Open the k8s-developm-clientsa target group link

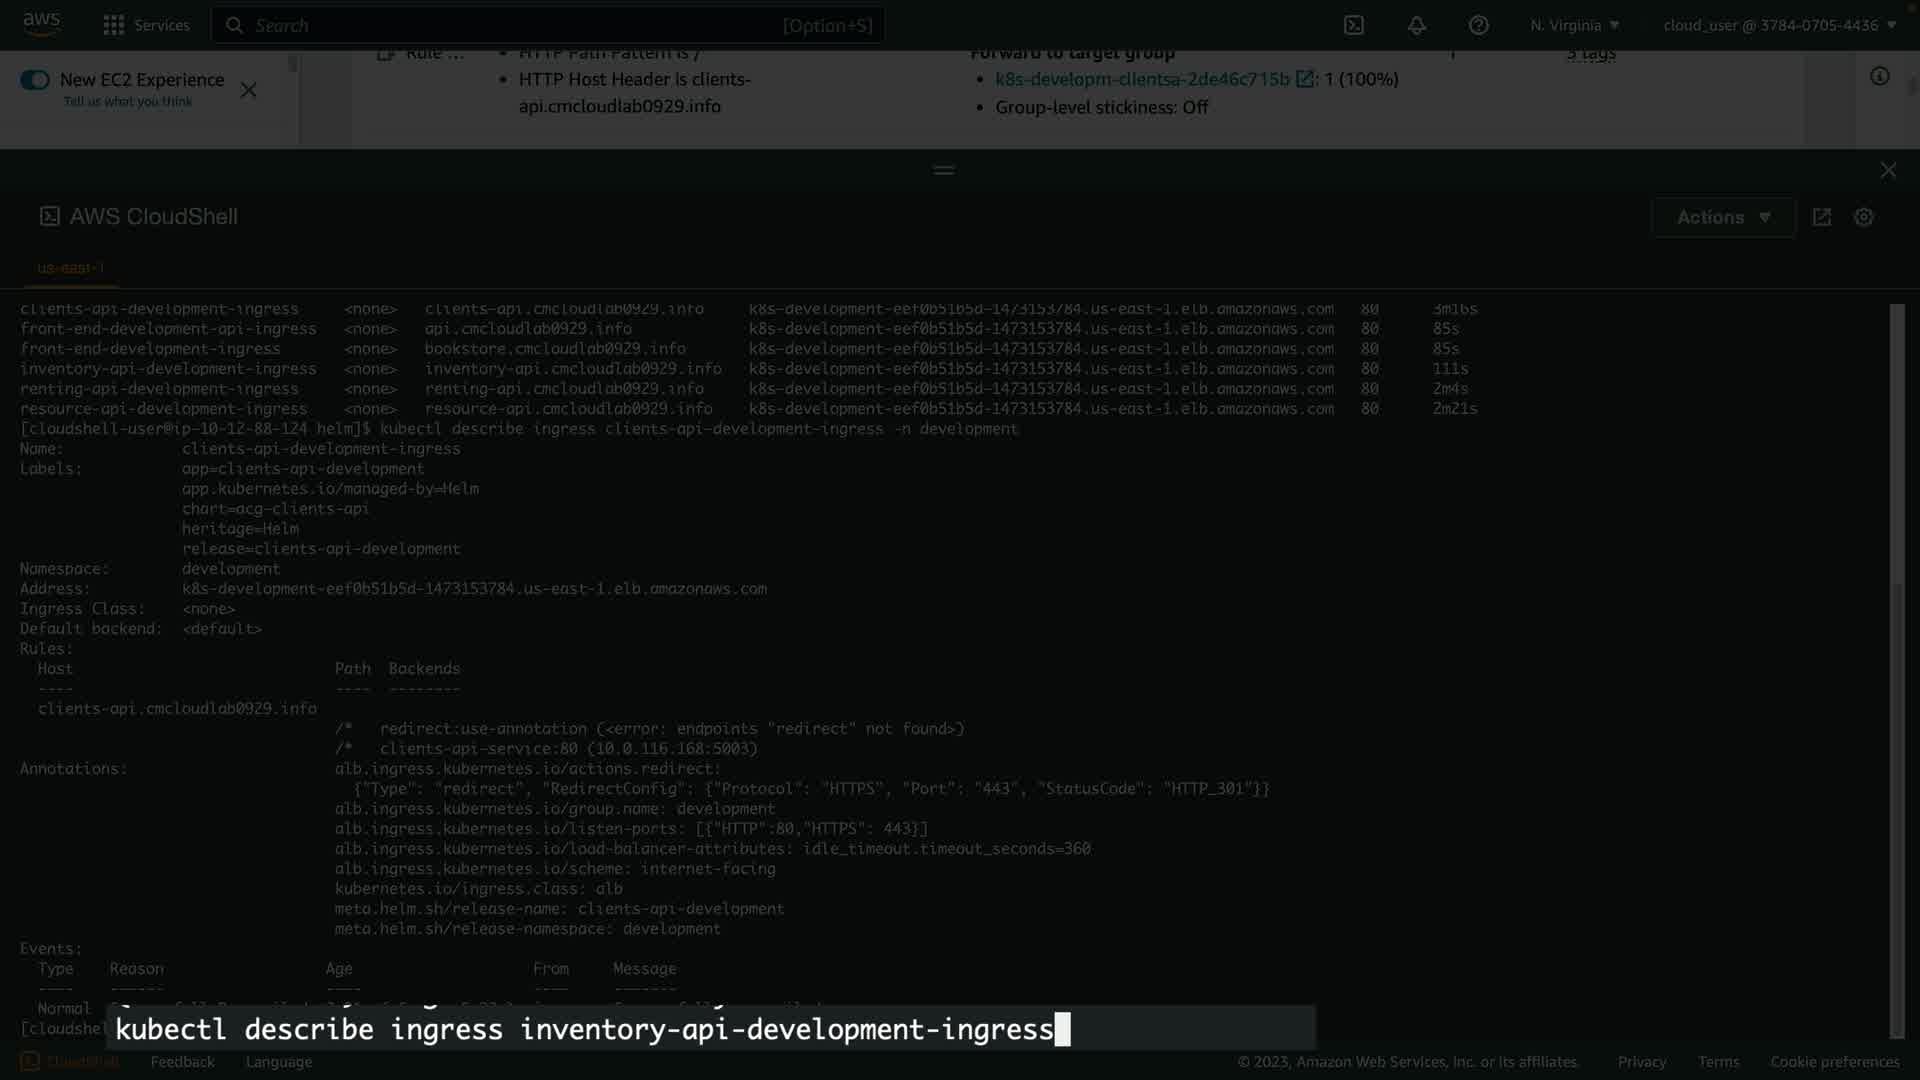pyautogui.click(x=1141, y=79)
